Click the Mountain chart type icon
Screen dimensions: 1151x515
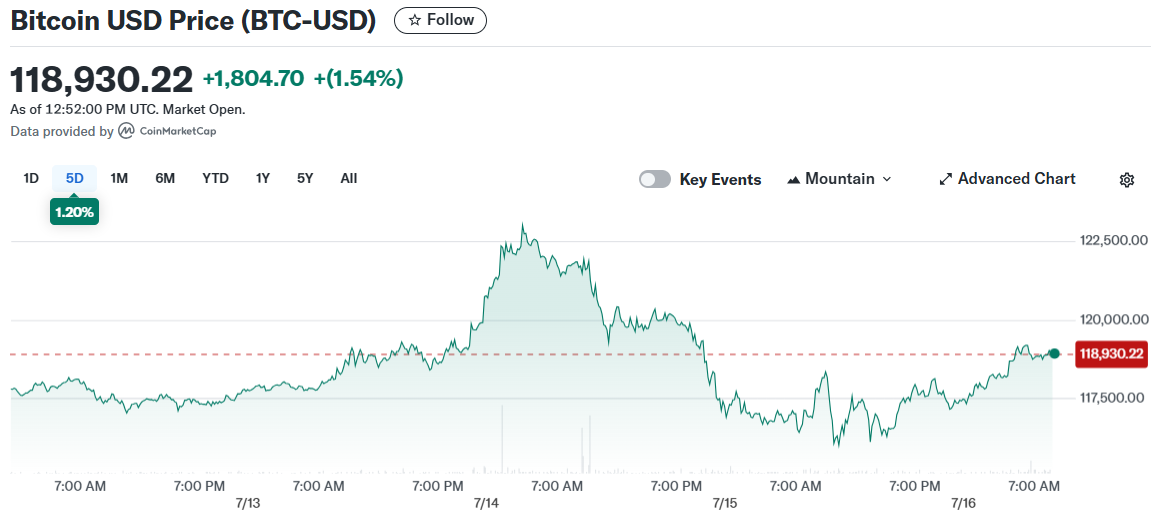coord(794,179)
